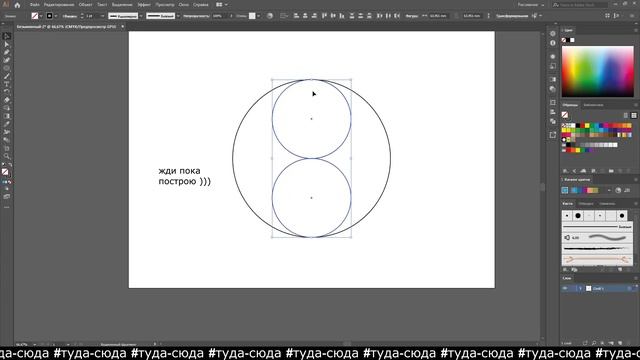Screen dimensions: 640x360
Task: Switch to the Образцы swatches tab
Action: pos(570,105)
